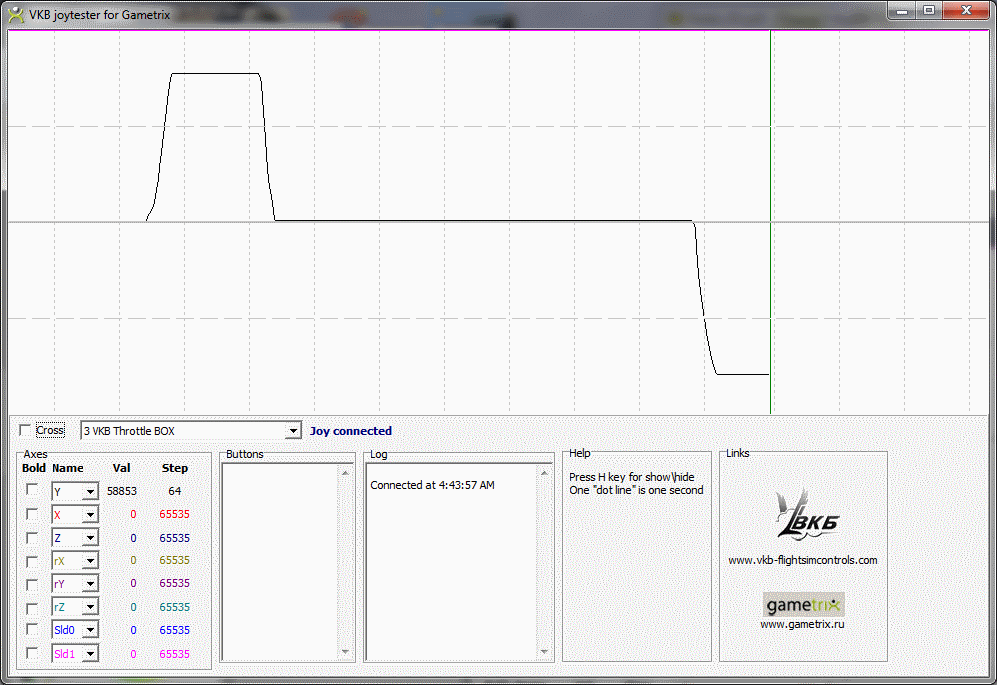Open the Sld0 axis name dropdown
This screenshot has width=997, height=685.
(90, 630)
